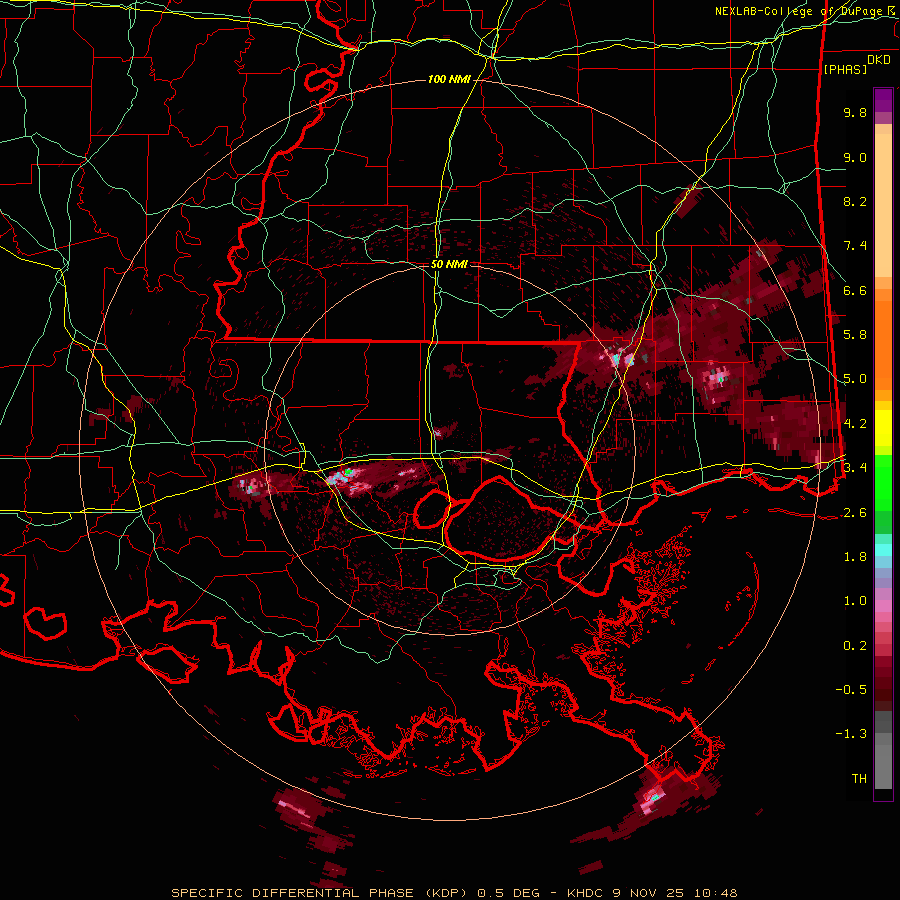
Task: Click the [PHAS] legend unit label
Action: pyautogui.click(x=845, y=69)
